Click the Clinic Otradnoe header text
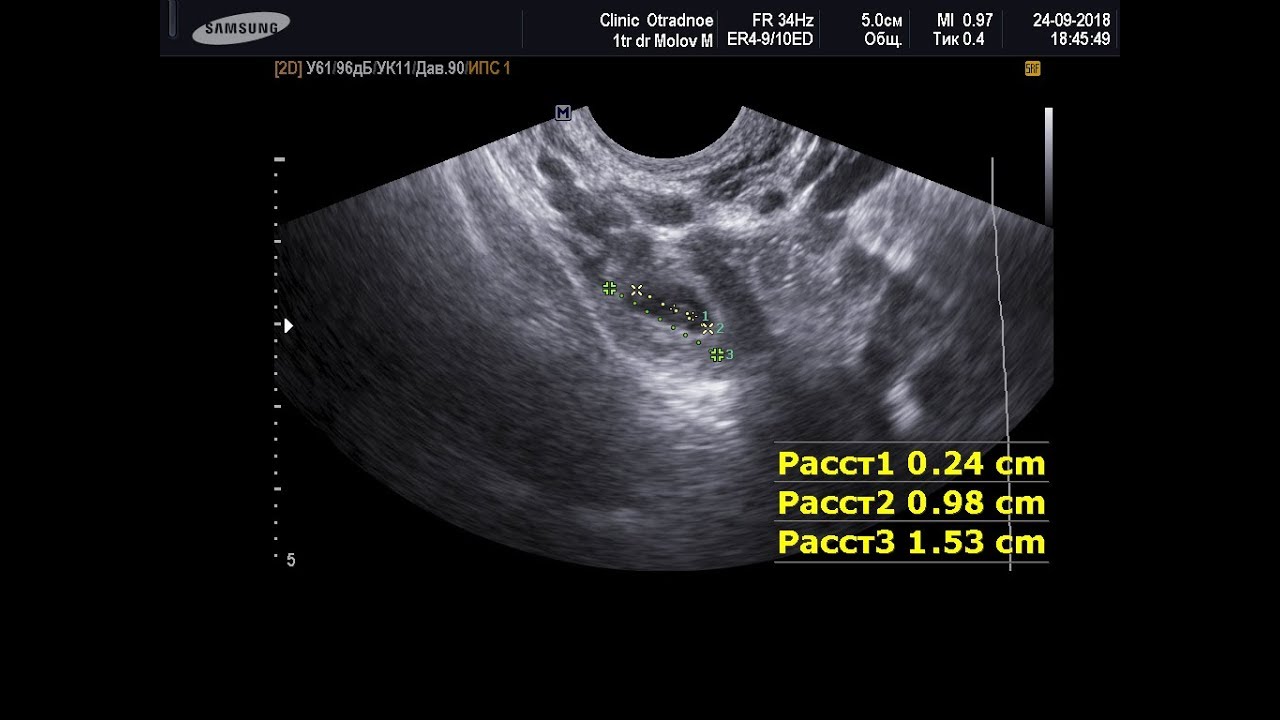The image size is (1280, 720). click(656, 20)
